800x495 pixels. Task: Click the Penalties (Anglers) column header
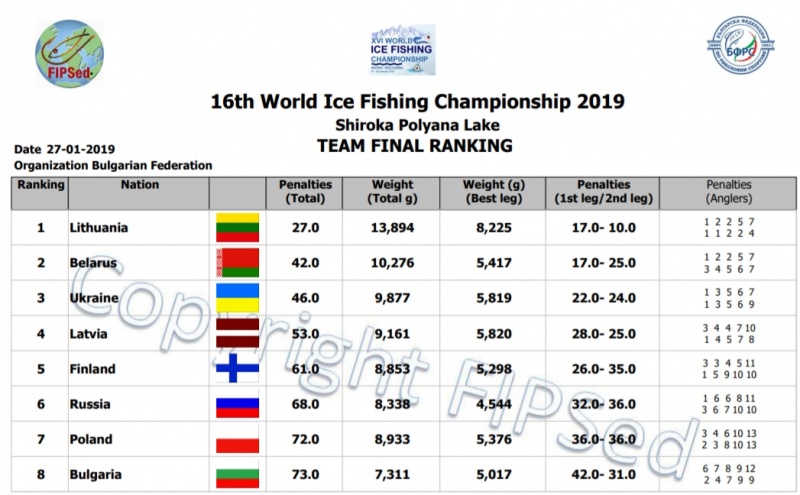tap(728, 192)
